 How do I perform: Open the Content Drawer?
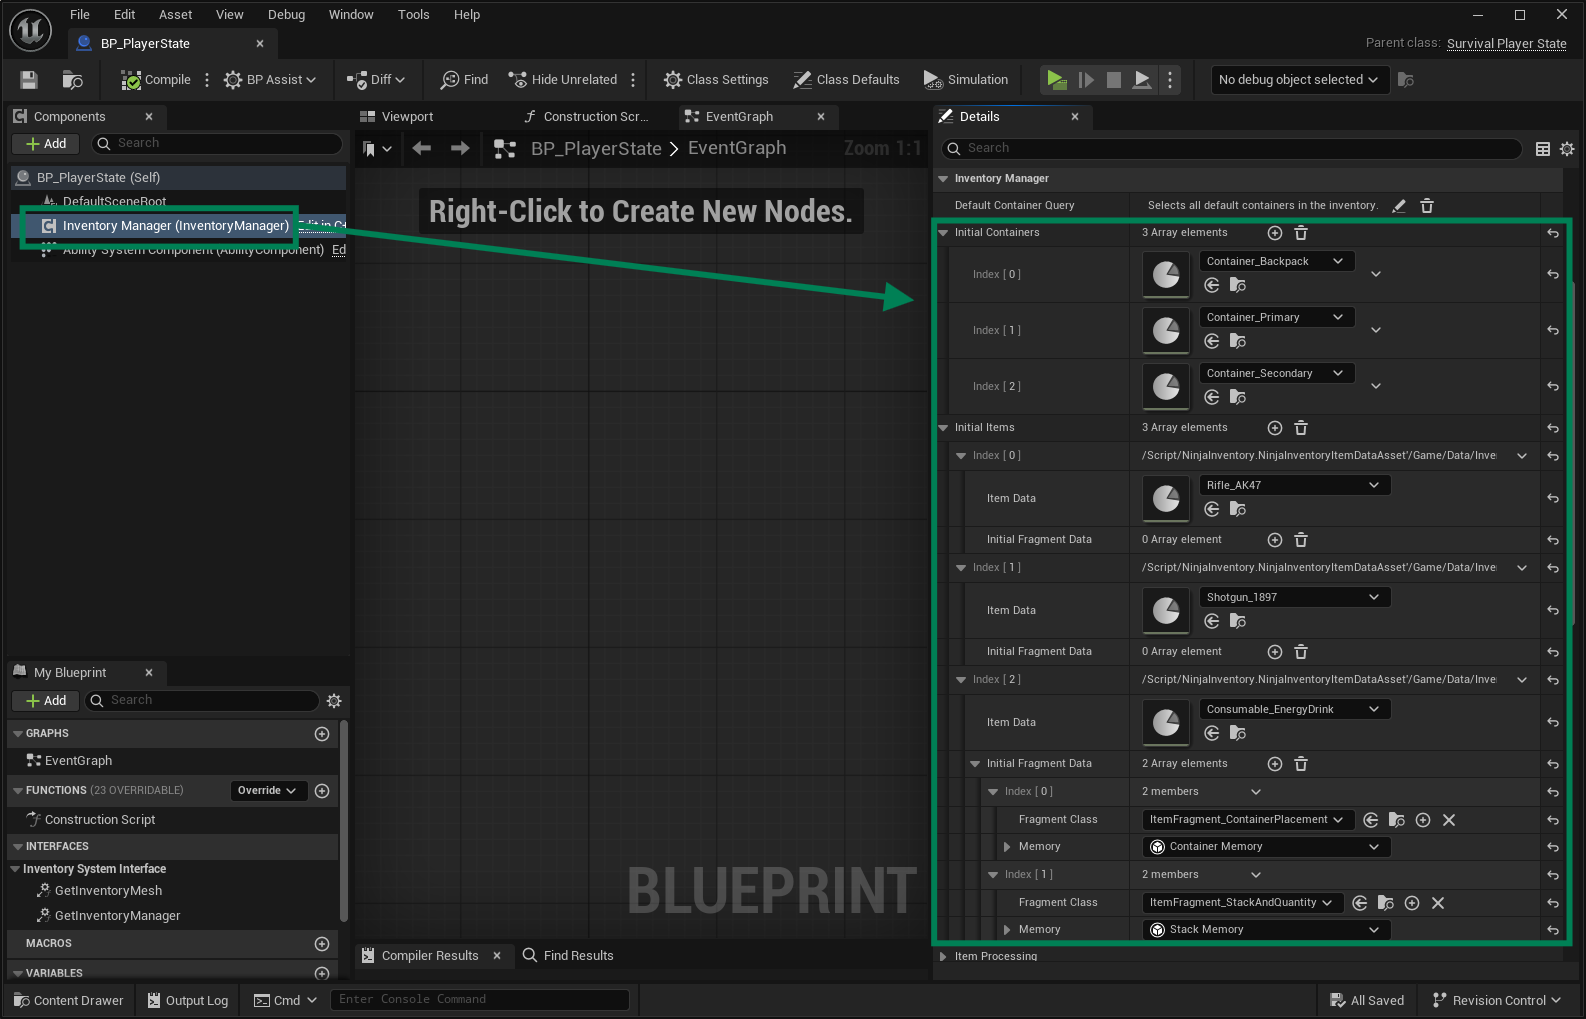point(69,1000)
